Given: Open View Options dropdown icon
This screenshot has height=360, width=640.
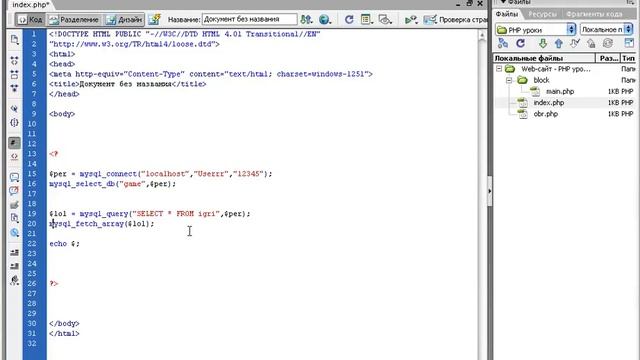Looking at the screenshot, I should click(367, 19).
